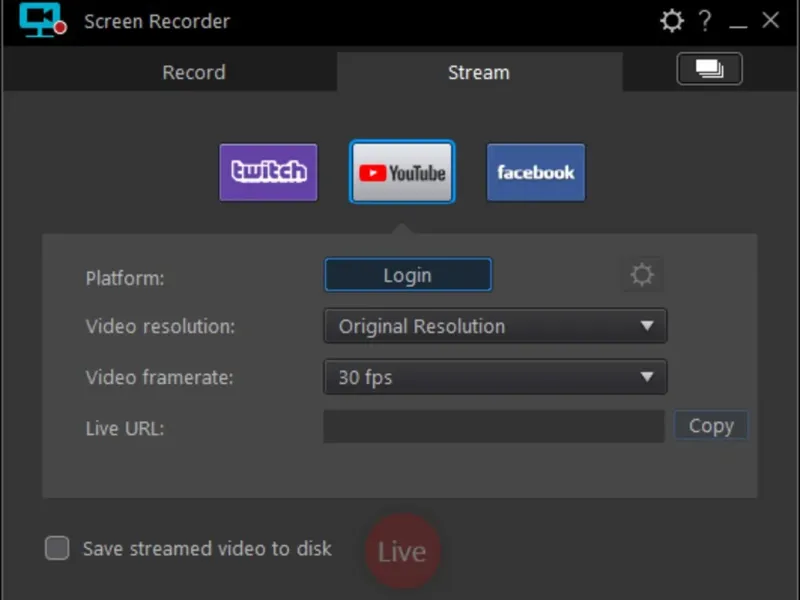The image size is (800, 600).
Task: Select Facebook streaming platform
Action: pyautogui.click(x=536, y=172)
